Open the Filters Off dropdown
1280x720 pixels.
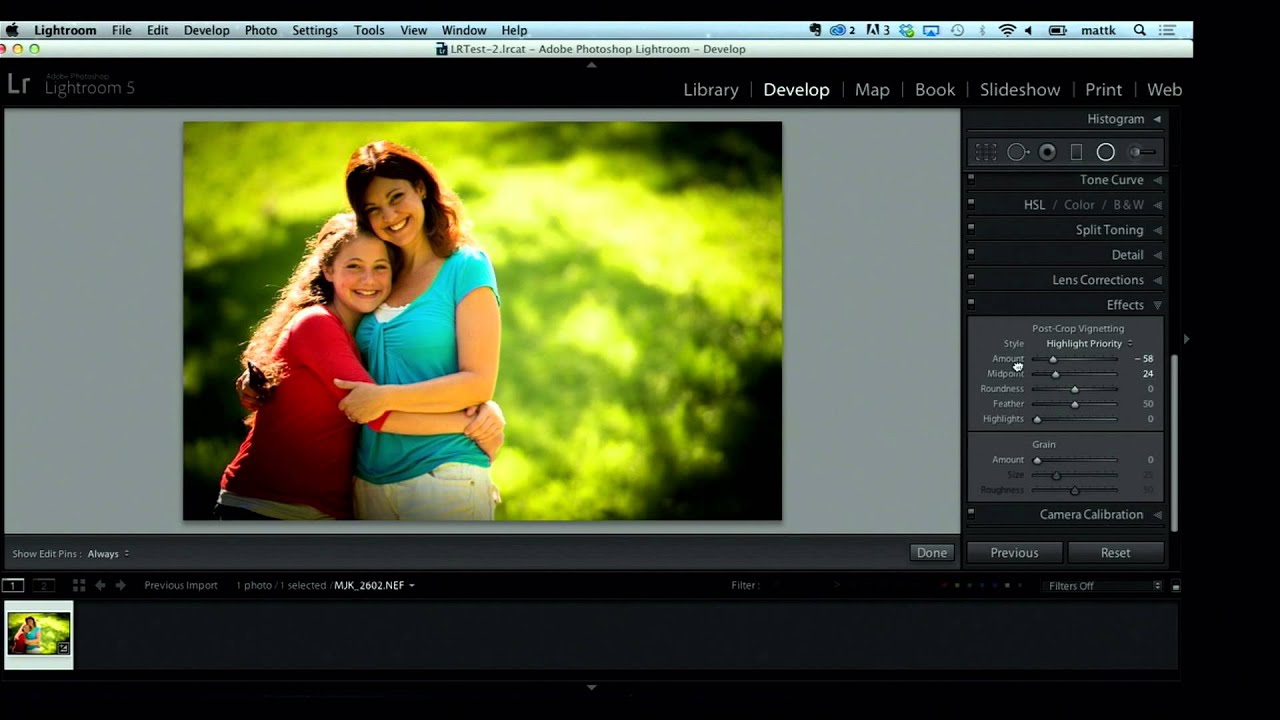click(x=1104, y=586)
